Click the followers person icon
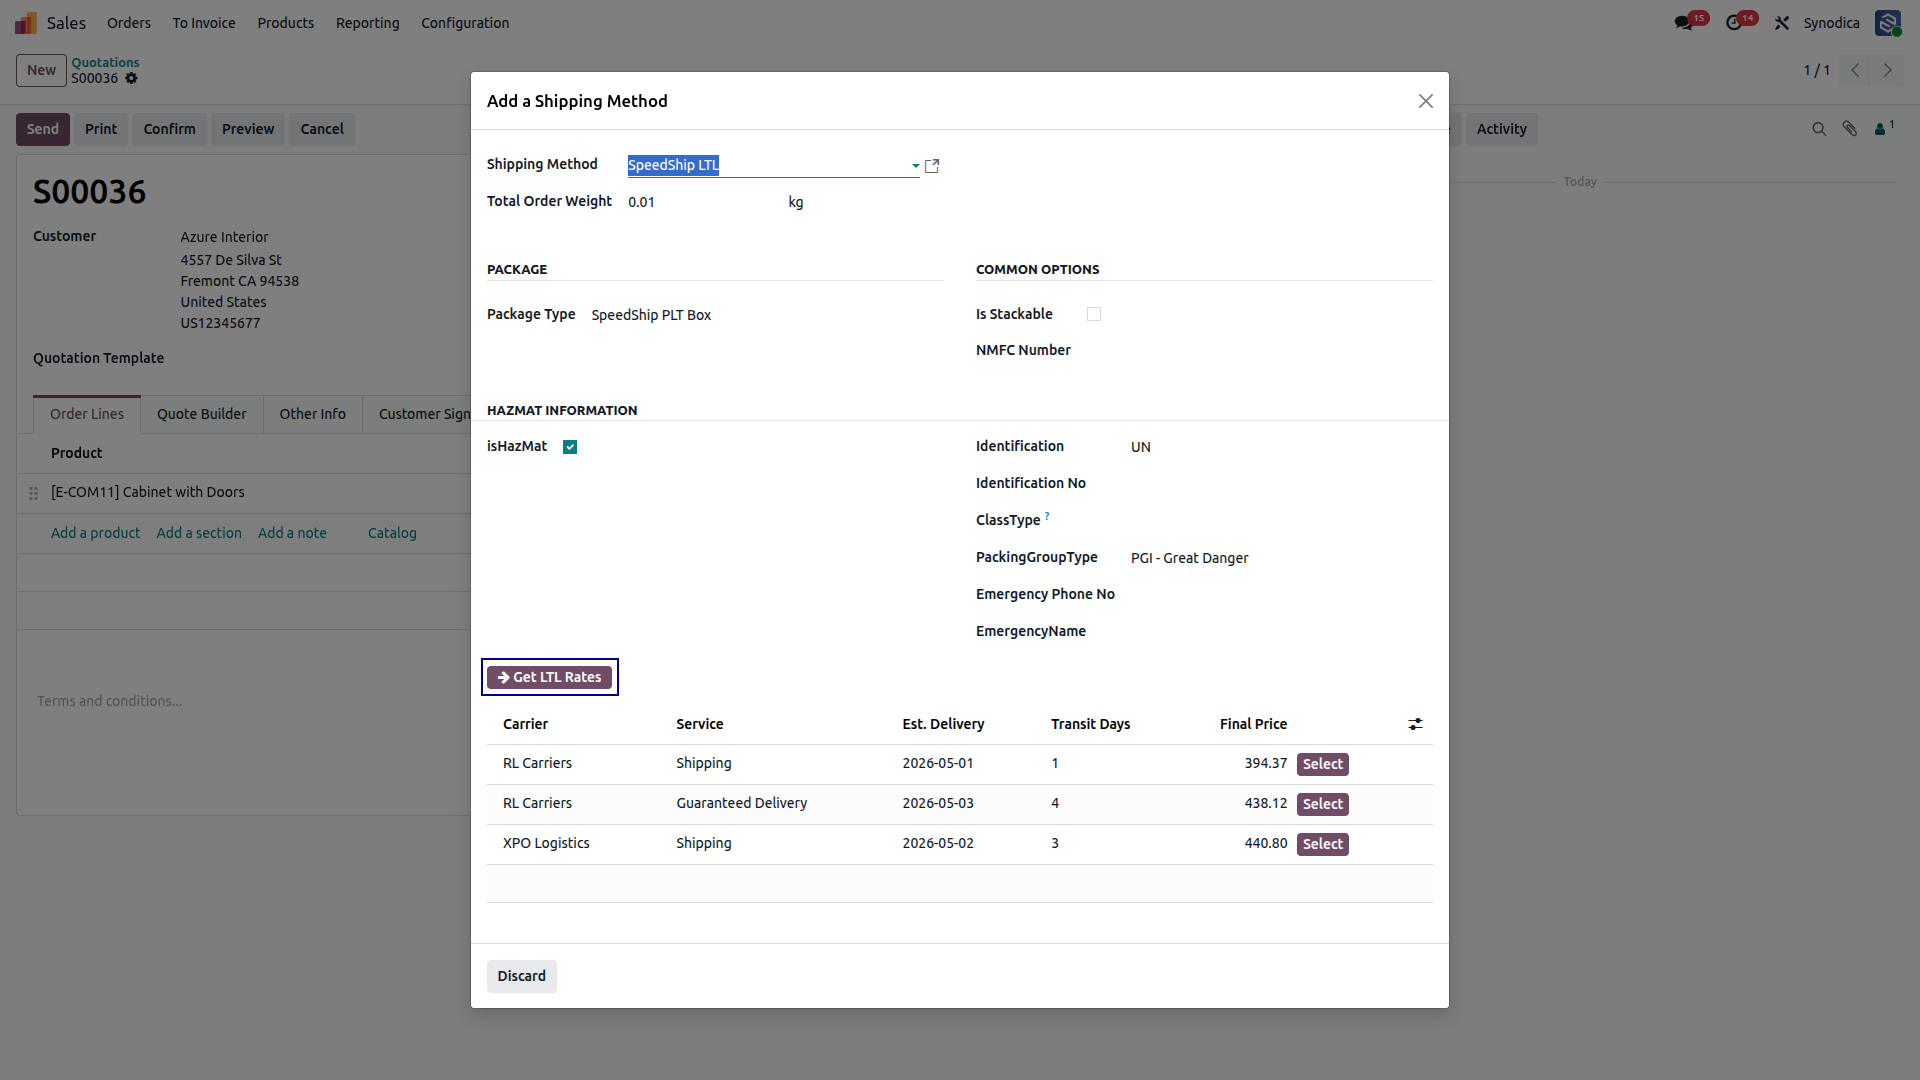 coord(1883,129)
